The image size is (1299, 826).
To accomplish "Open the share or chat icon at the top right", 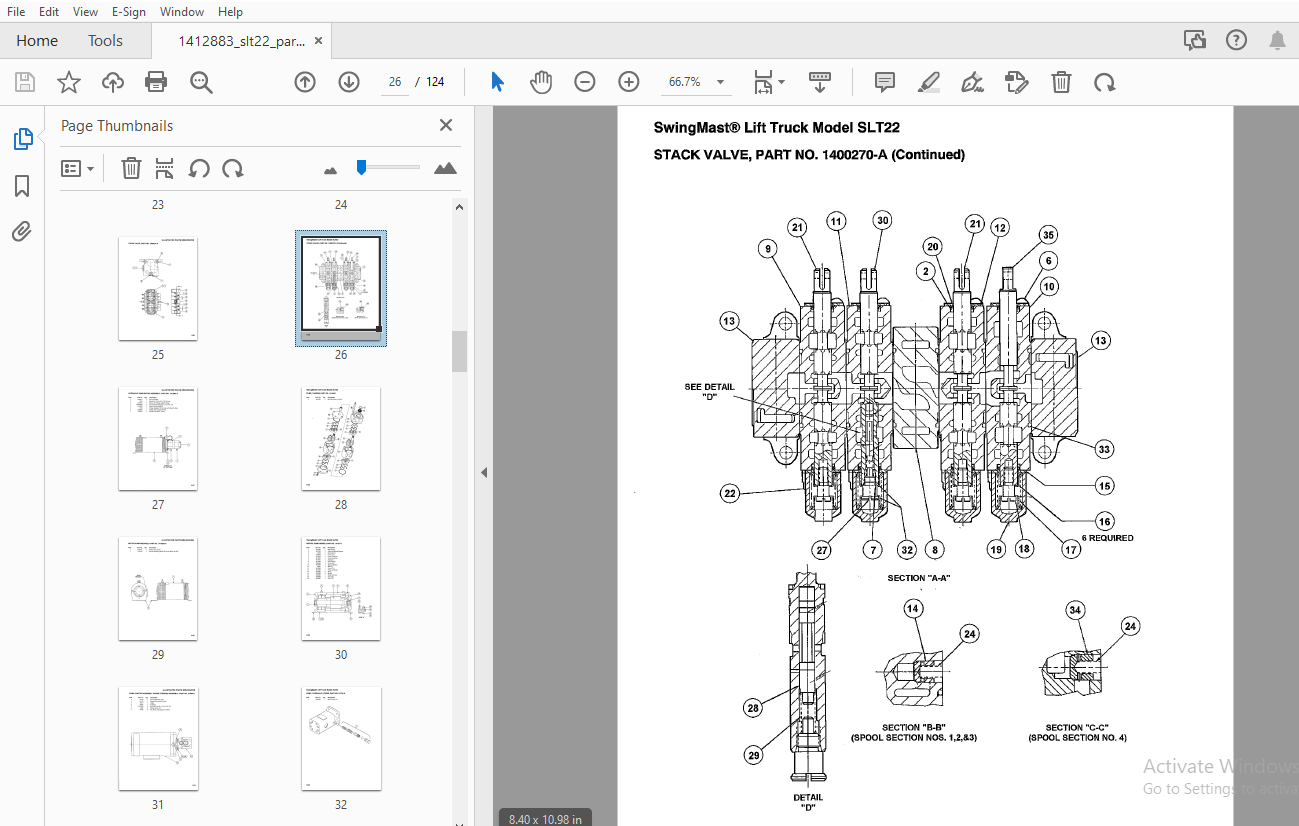I will pos(1195,41).
